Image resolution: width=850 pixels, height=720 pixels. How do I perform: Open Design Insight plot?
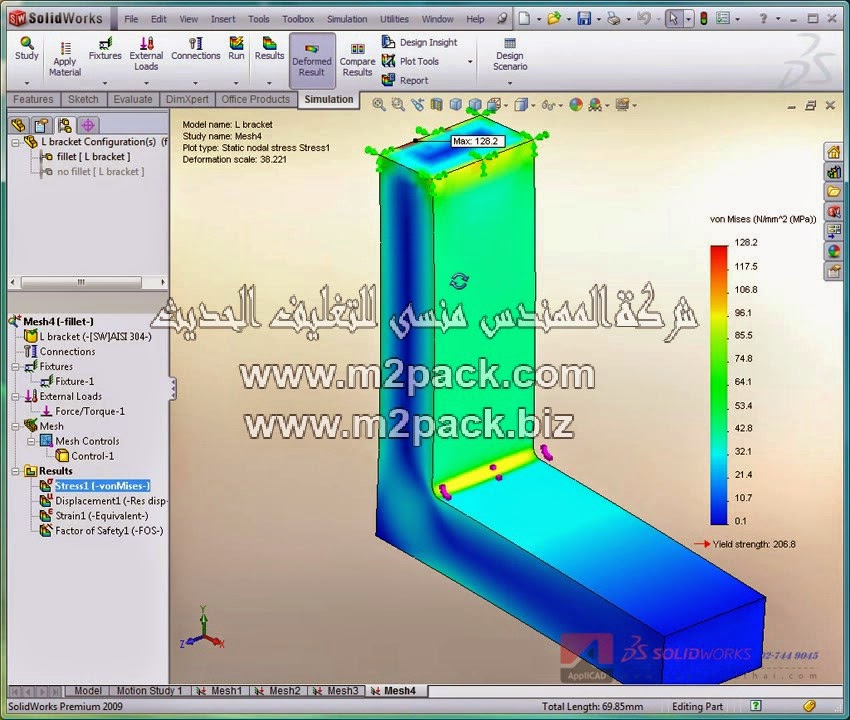[x=420, y=42]
